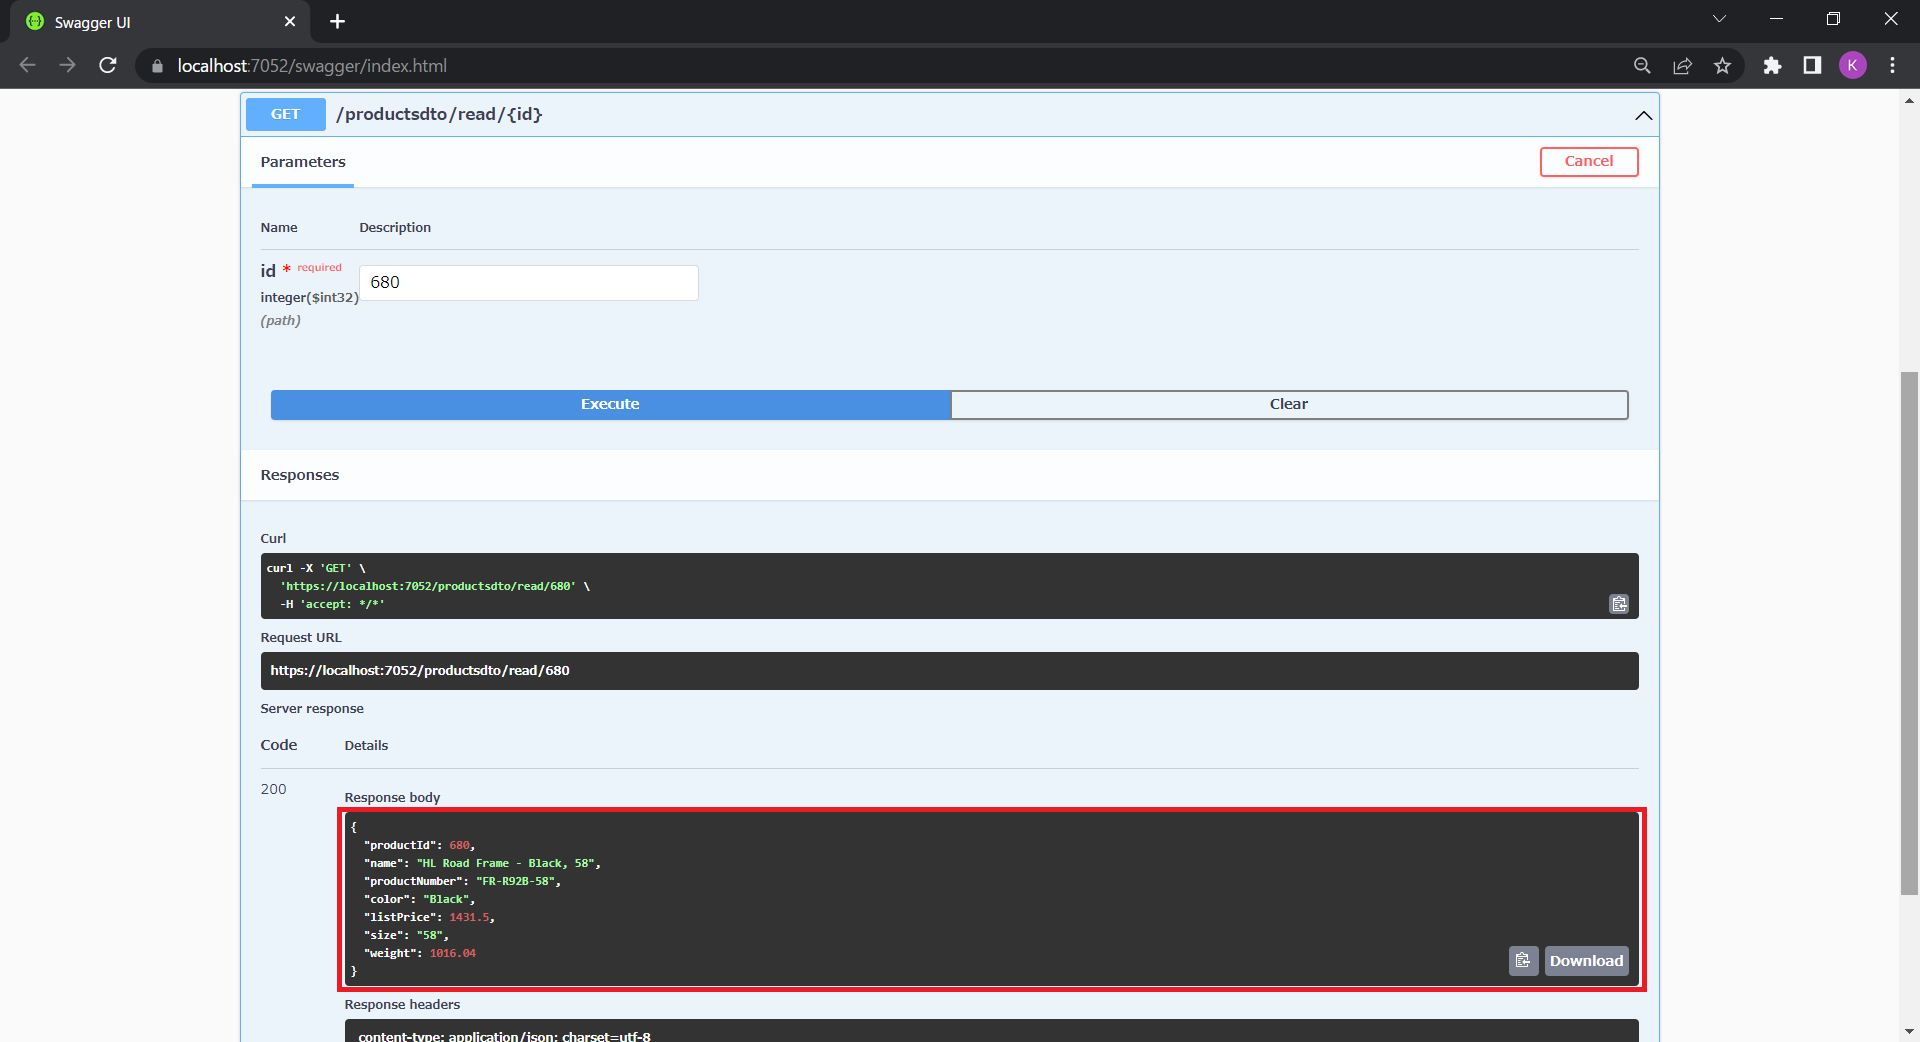Click the content-type response header line

504,1035
